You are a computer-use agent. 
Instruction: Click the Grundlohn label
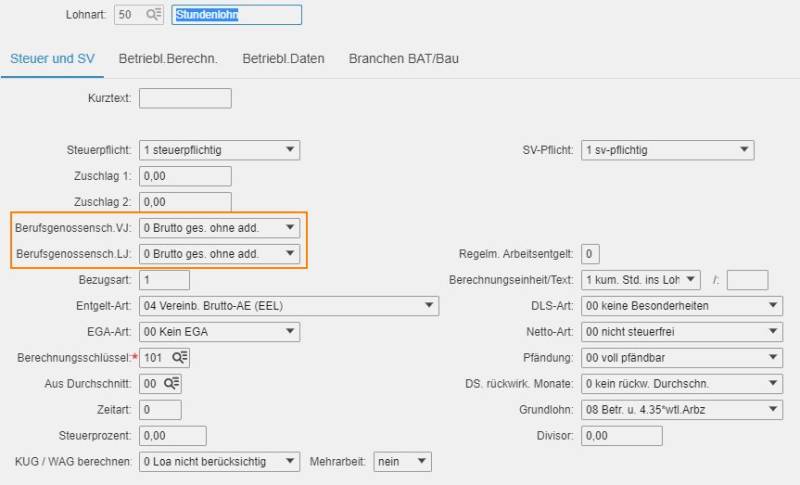(x=546, y=410)
